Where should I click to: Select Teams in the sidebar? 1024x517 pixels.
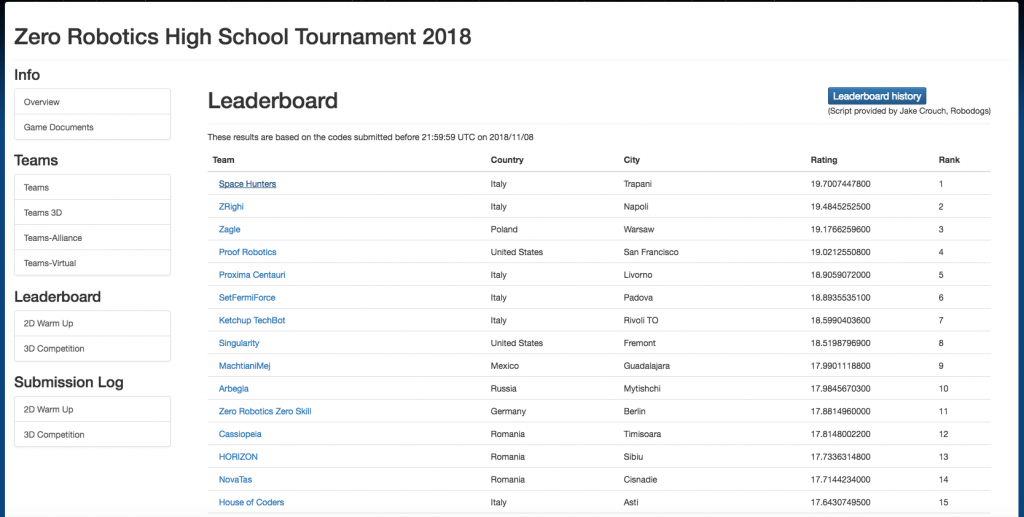pos(92,187)
